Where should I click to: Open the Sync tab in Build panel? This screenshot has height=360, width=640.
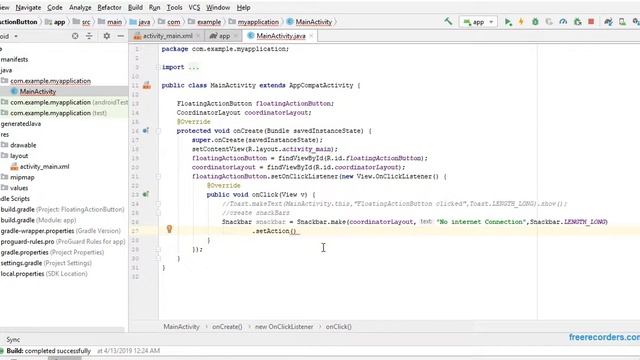pyautogui.click(x=13, y=339)
